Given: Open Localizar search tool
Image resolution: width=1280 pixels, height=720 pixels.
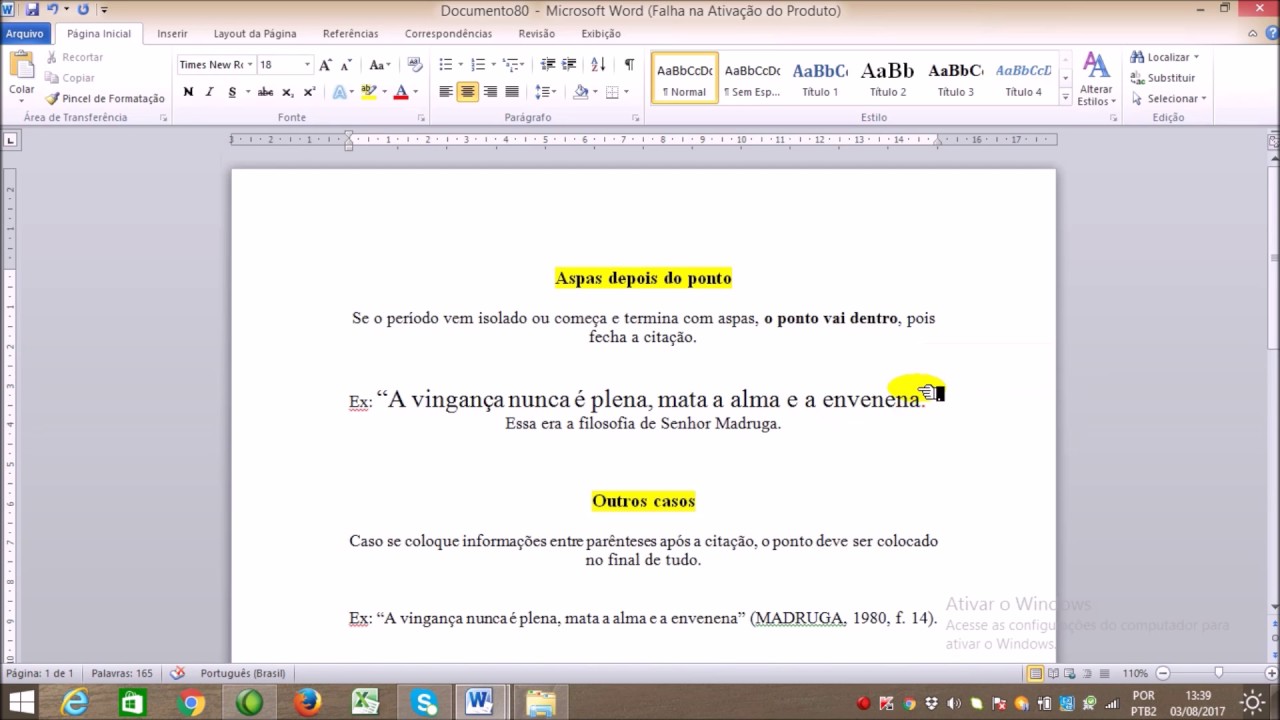Looking at the screenshot, I should 1165,57.
